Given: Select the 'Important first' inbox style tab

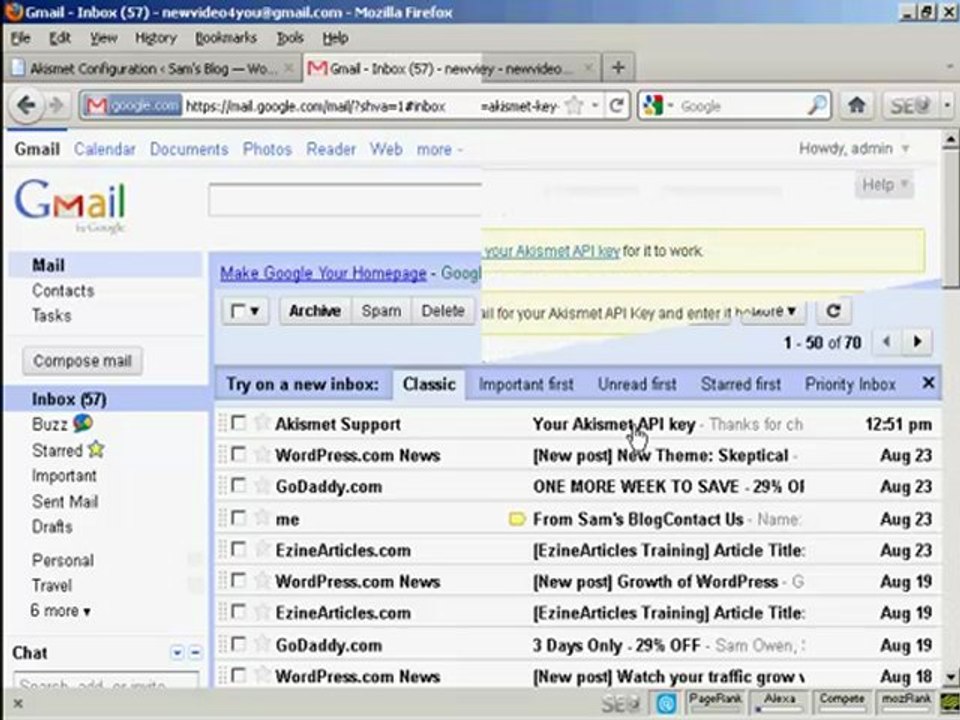Looking at the screenshot, I should [x=526, y=384].
